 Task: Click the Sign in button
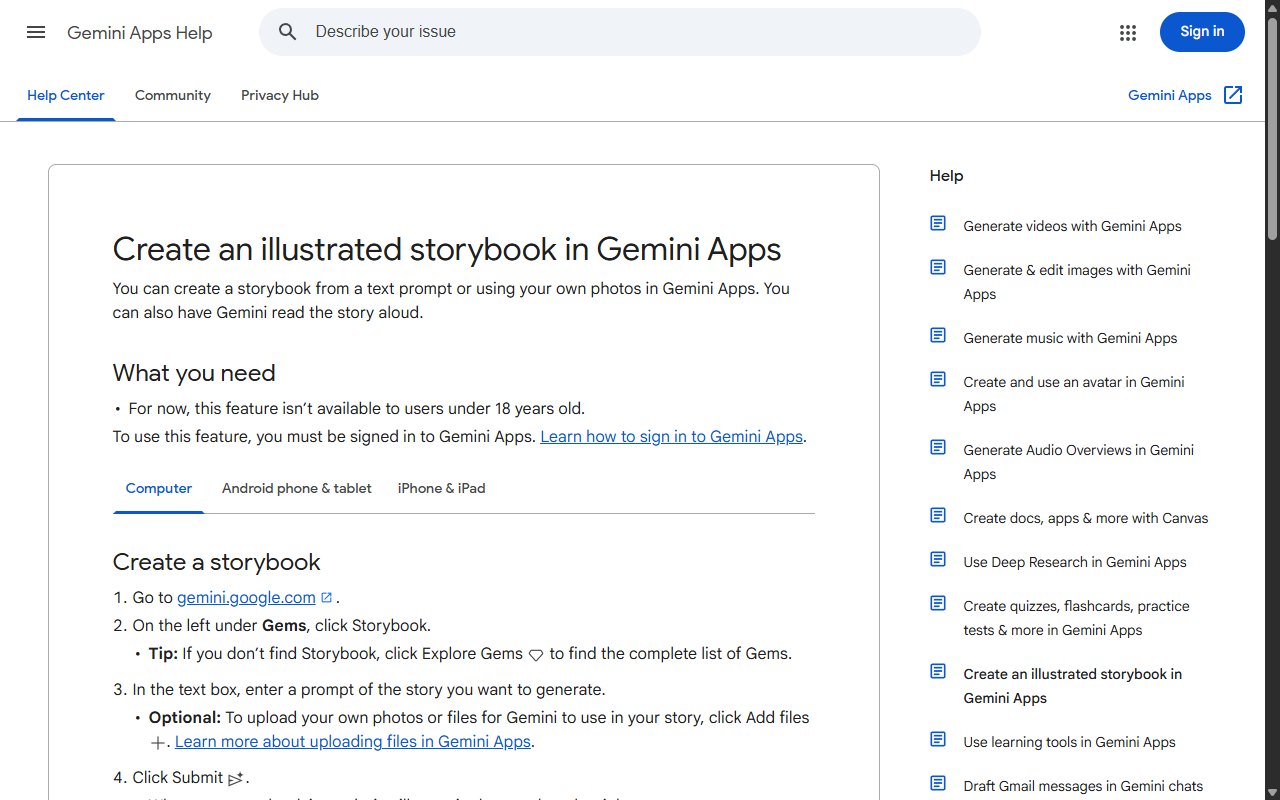1202,32
